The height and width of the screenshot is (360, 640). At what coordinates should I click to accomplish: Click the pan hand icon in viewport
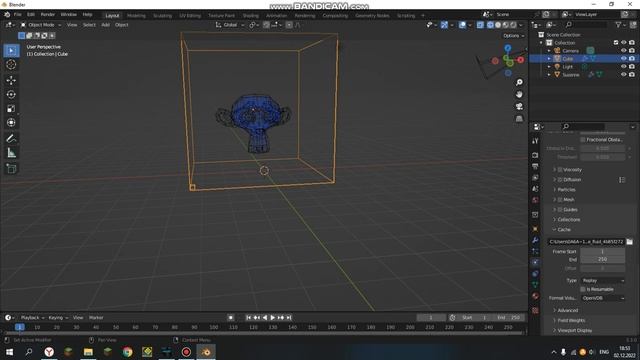click(x=519, y=94)
